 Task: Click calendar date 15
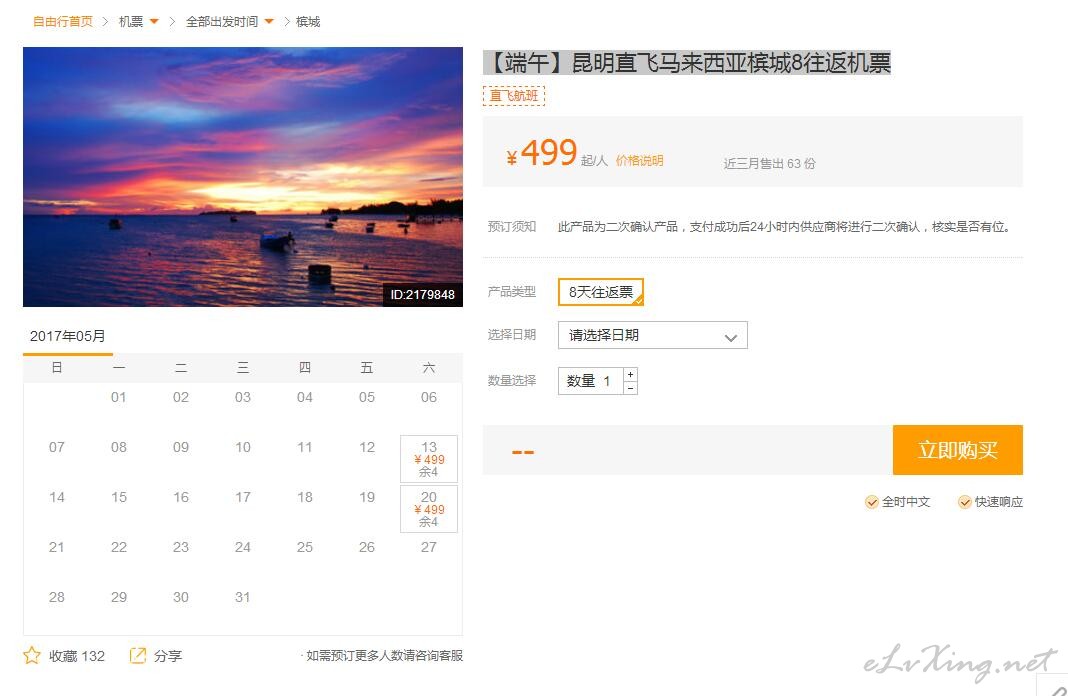click(119, 497)
